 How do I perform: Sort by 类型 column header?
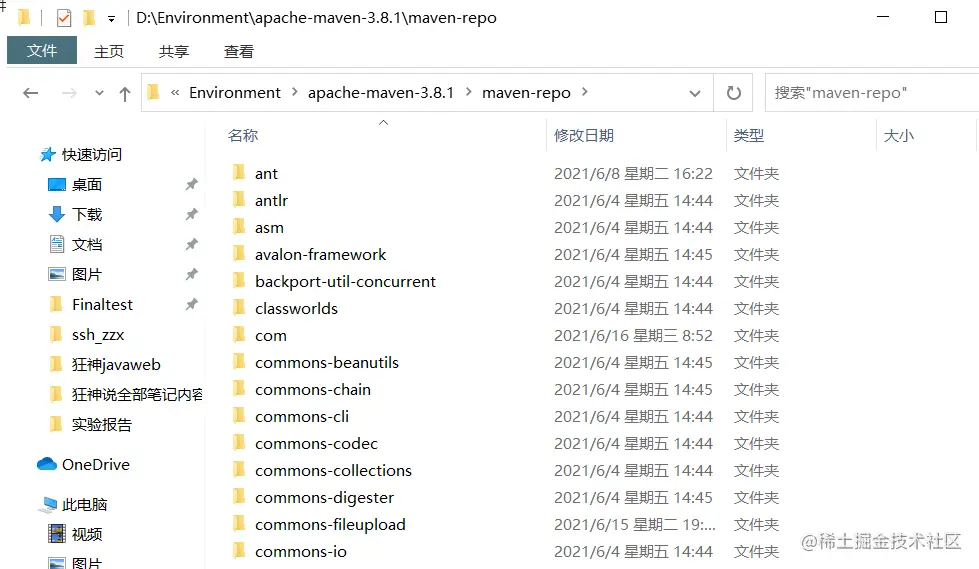coord(749,136)
